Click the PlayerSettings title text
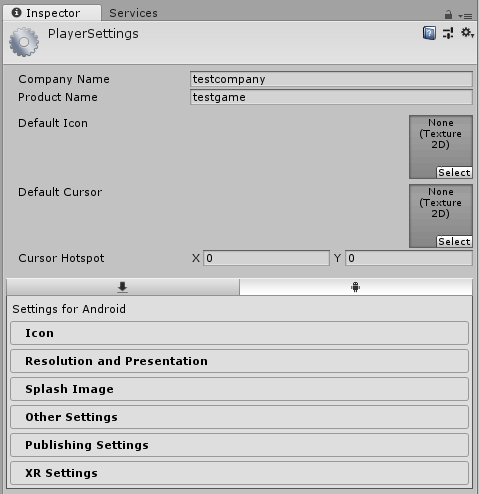 (x=93, y=34)
